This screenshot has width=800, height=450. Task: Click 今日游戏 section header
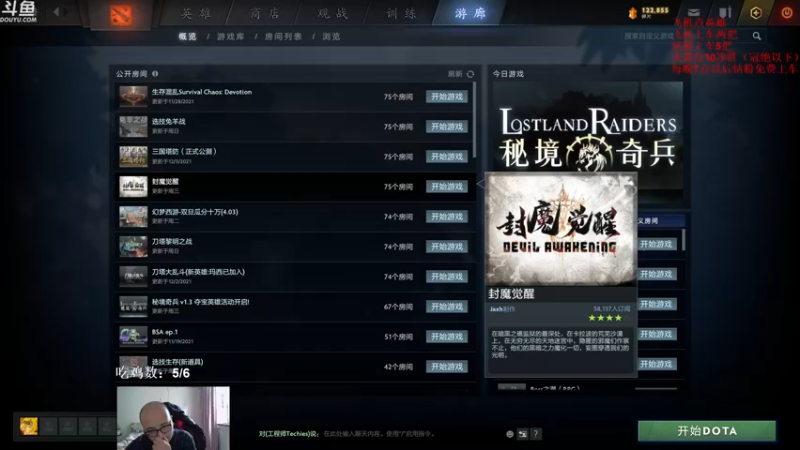(x=508, y=74)
